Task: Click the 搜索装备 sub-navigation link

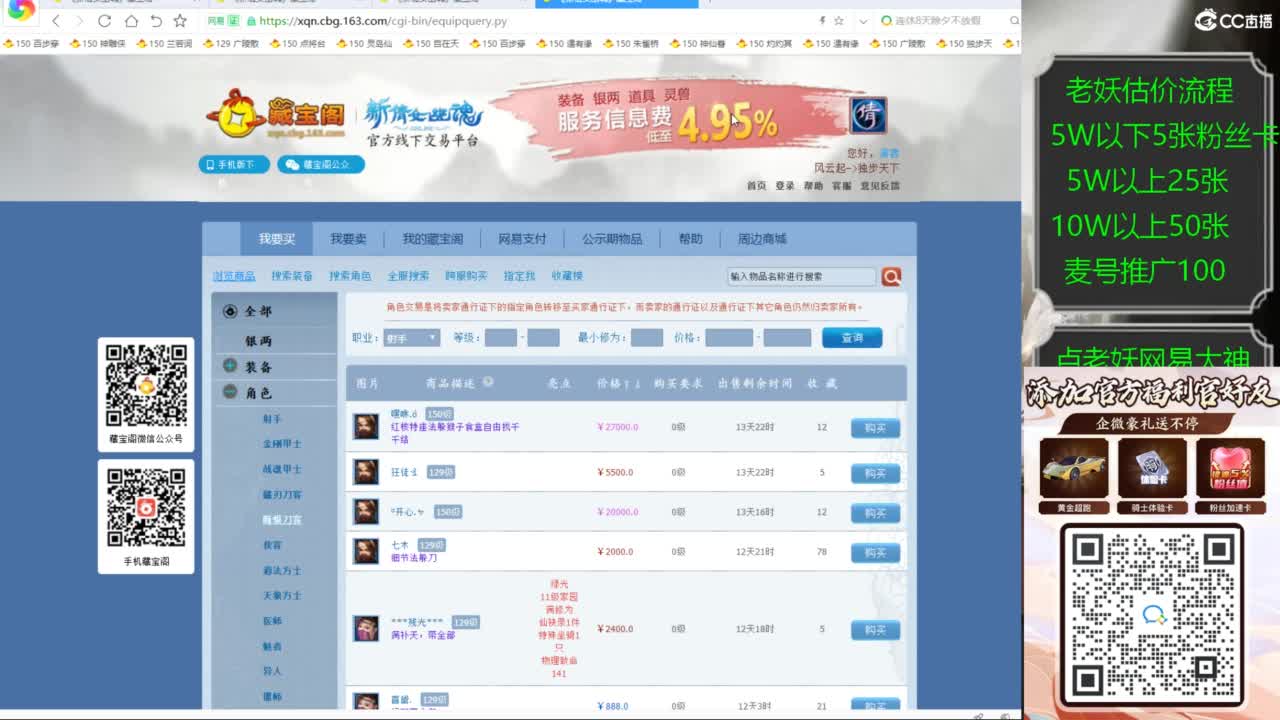Action: pyautogui.click(x=292, y=276)
